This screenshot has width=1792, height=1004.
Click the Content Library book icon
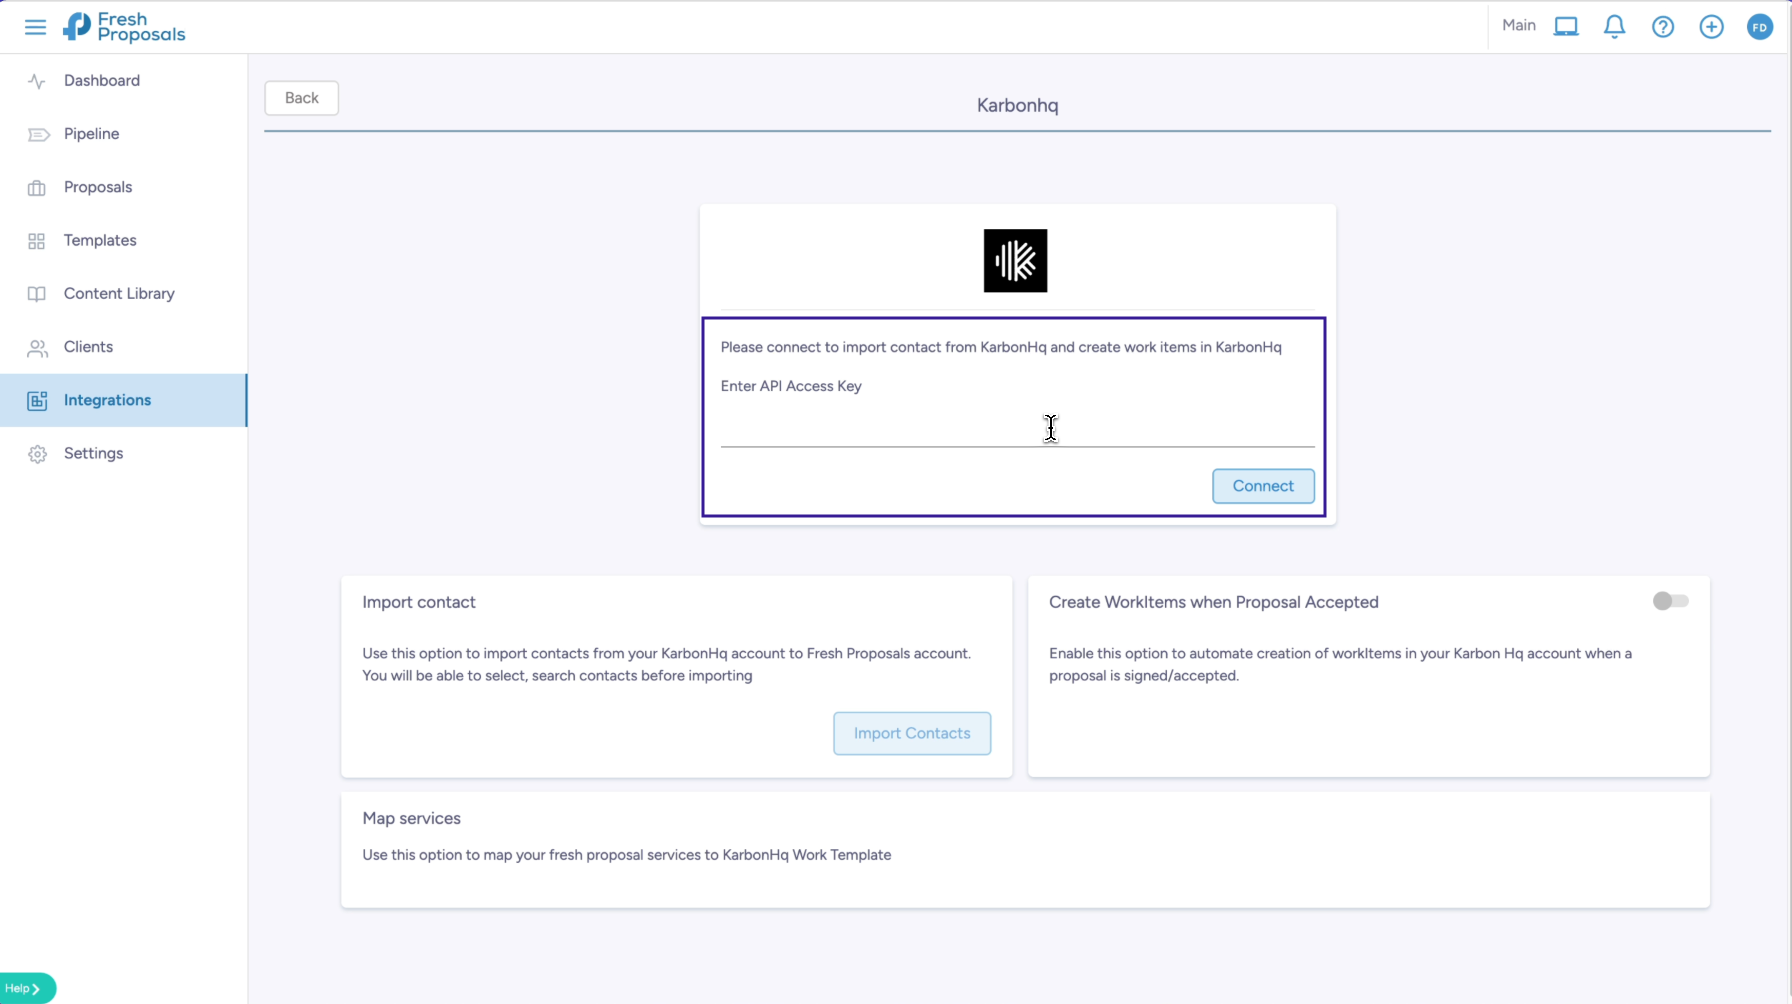[37, 294]
